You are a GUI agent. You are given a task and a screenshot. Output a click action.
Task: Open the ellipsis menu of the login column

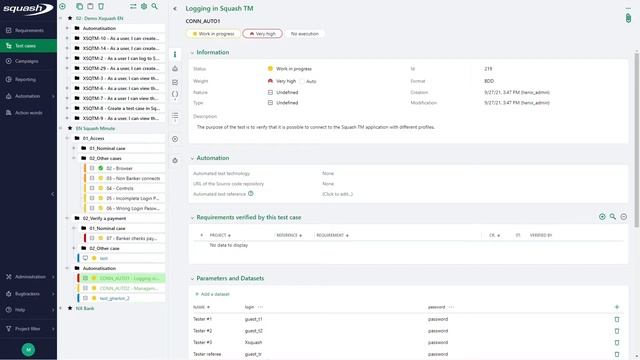(x=260, y=307)
